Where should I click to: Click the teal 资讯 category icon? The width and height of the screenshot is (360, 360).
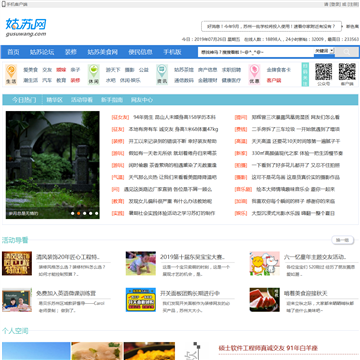[162, 74]
